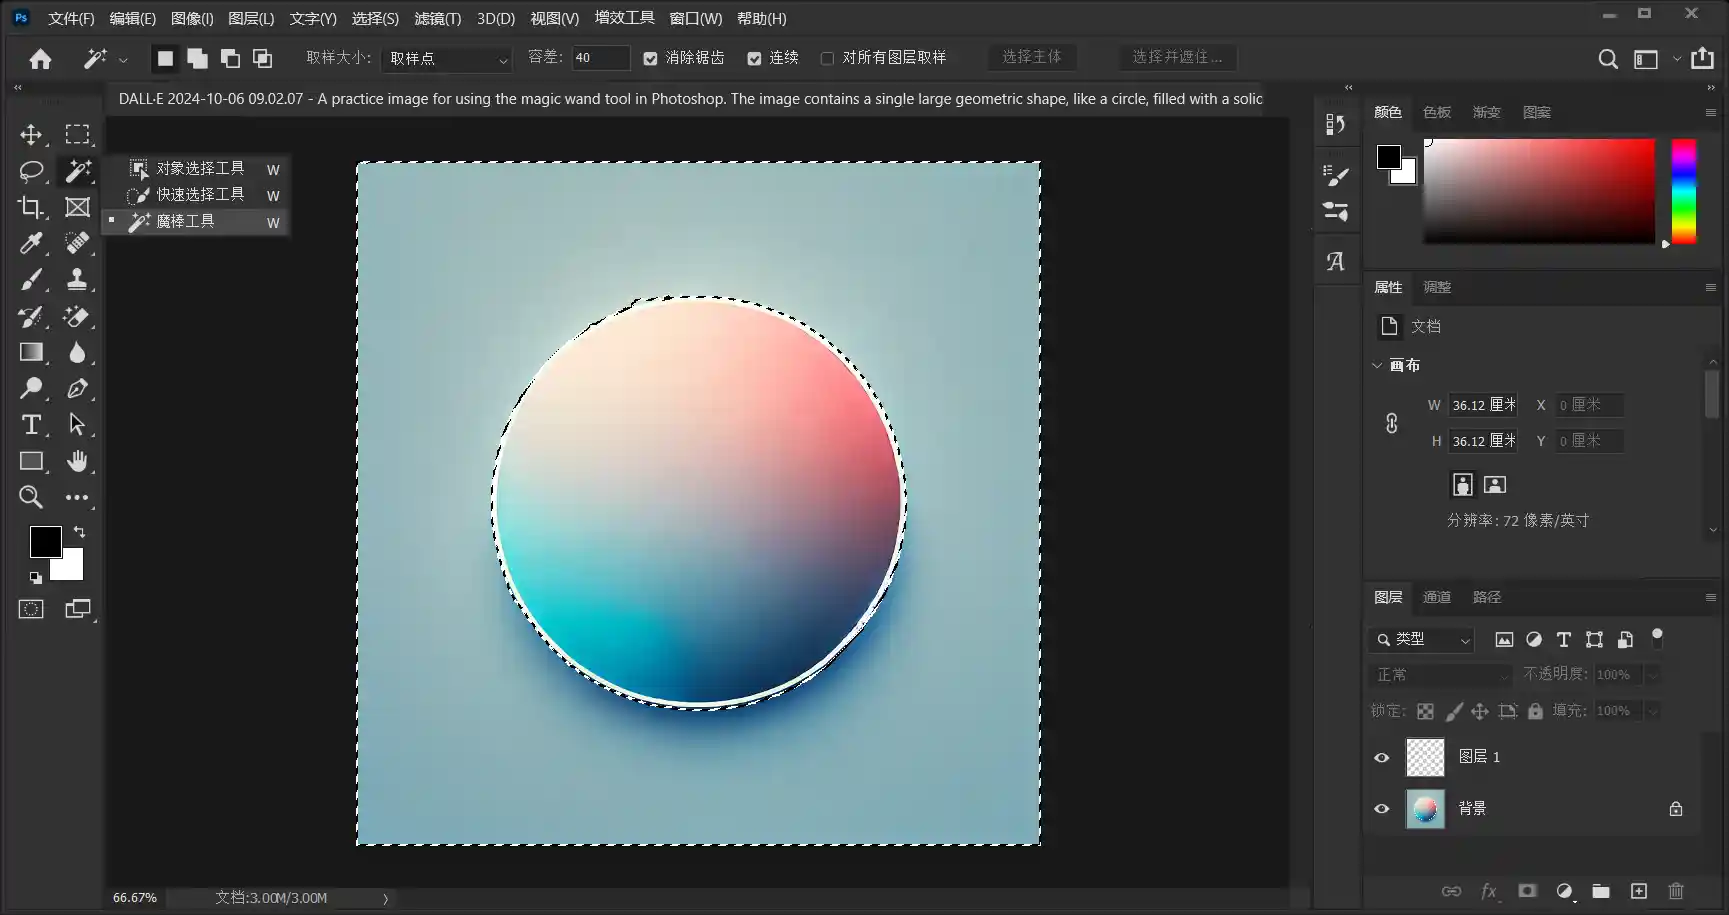Select the Spot Healing Brush tool

point(77,243)
